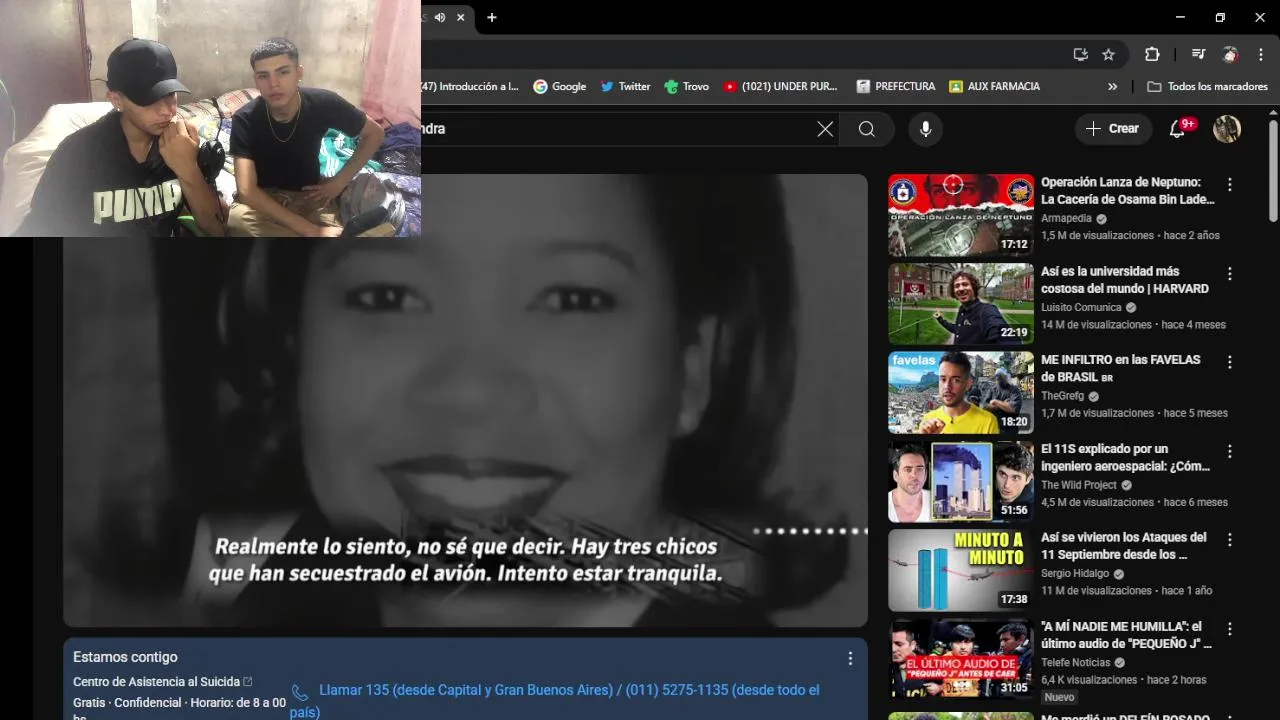Open favelas de Brasil video thumbnail
Viewport: 1280px width, 720px height.
click(961, 392)
